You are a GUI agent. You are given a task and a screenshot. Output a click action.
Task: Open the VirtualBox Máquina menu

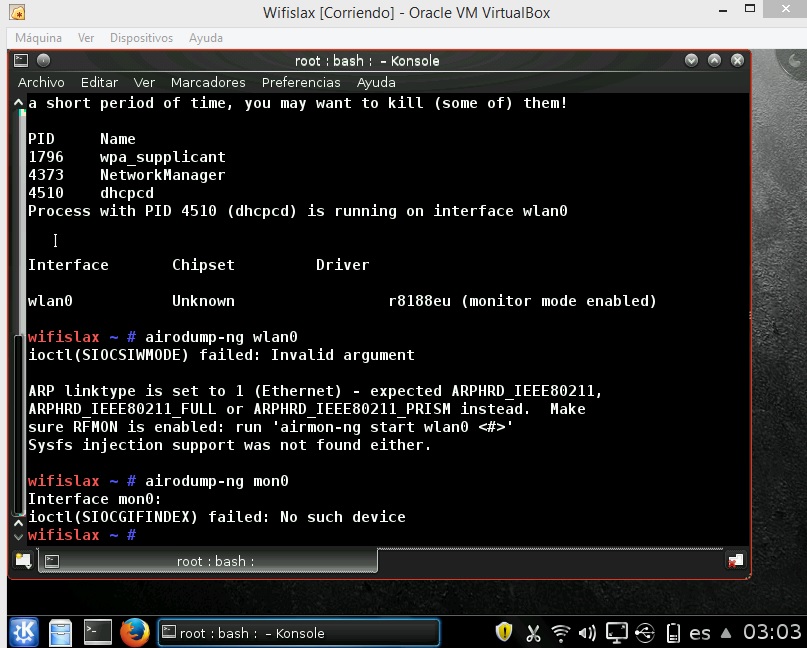coord(39,38)
